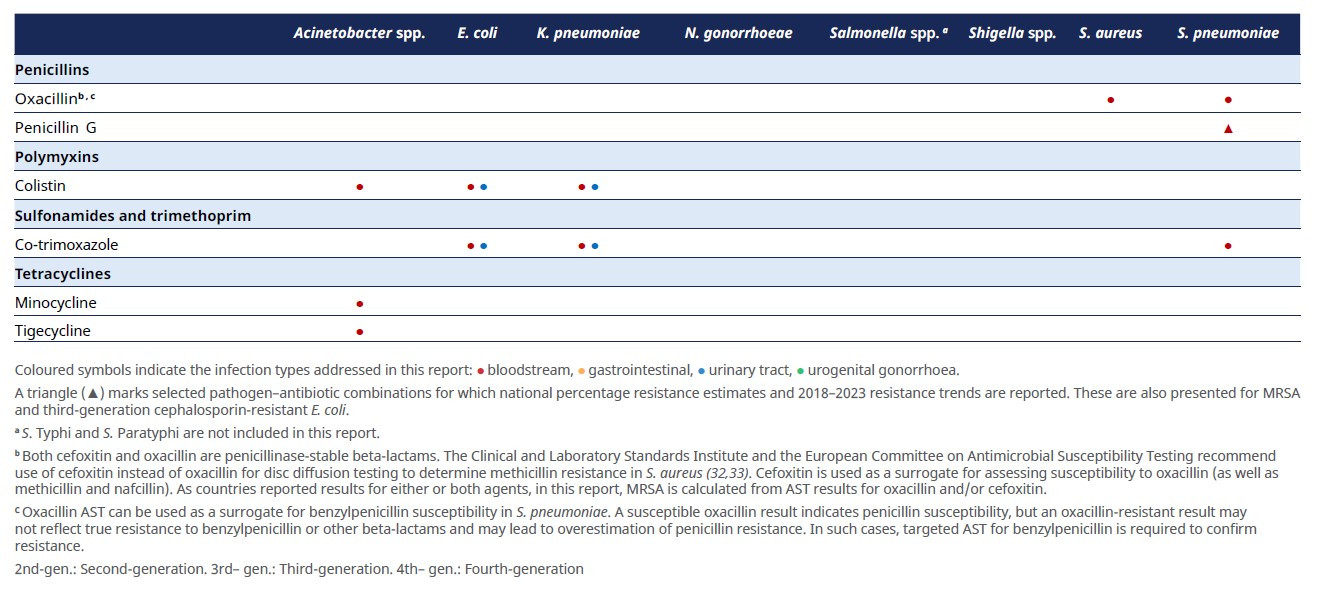Click the Oxacillin red dot under S. aureus
This screenshot has width=1324, height=601.
[x=1111, y=100]
